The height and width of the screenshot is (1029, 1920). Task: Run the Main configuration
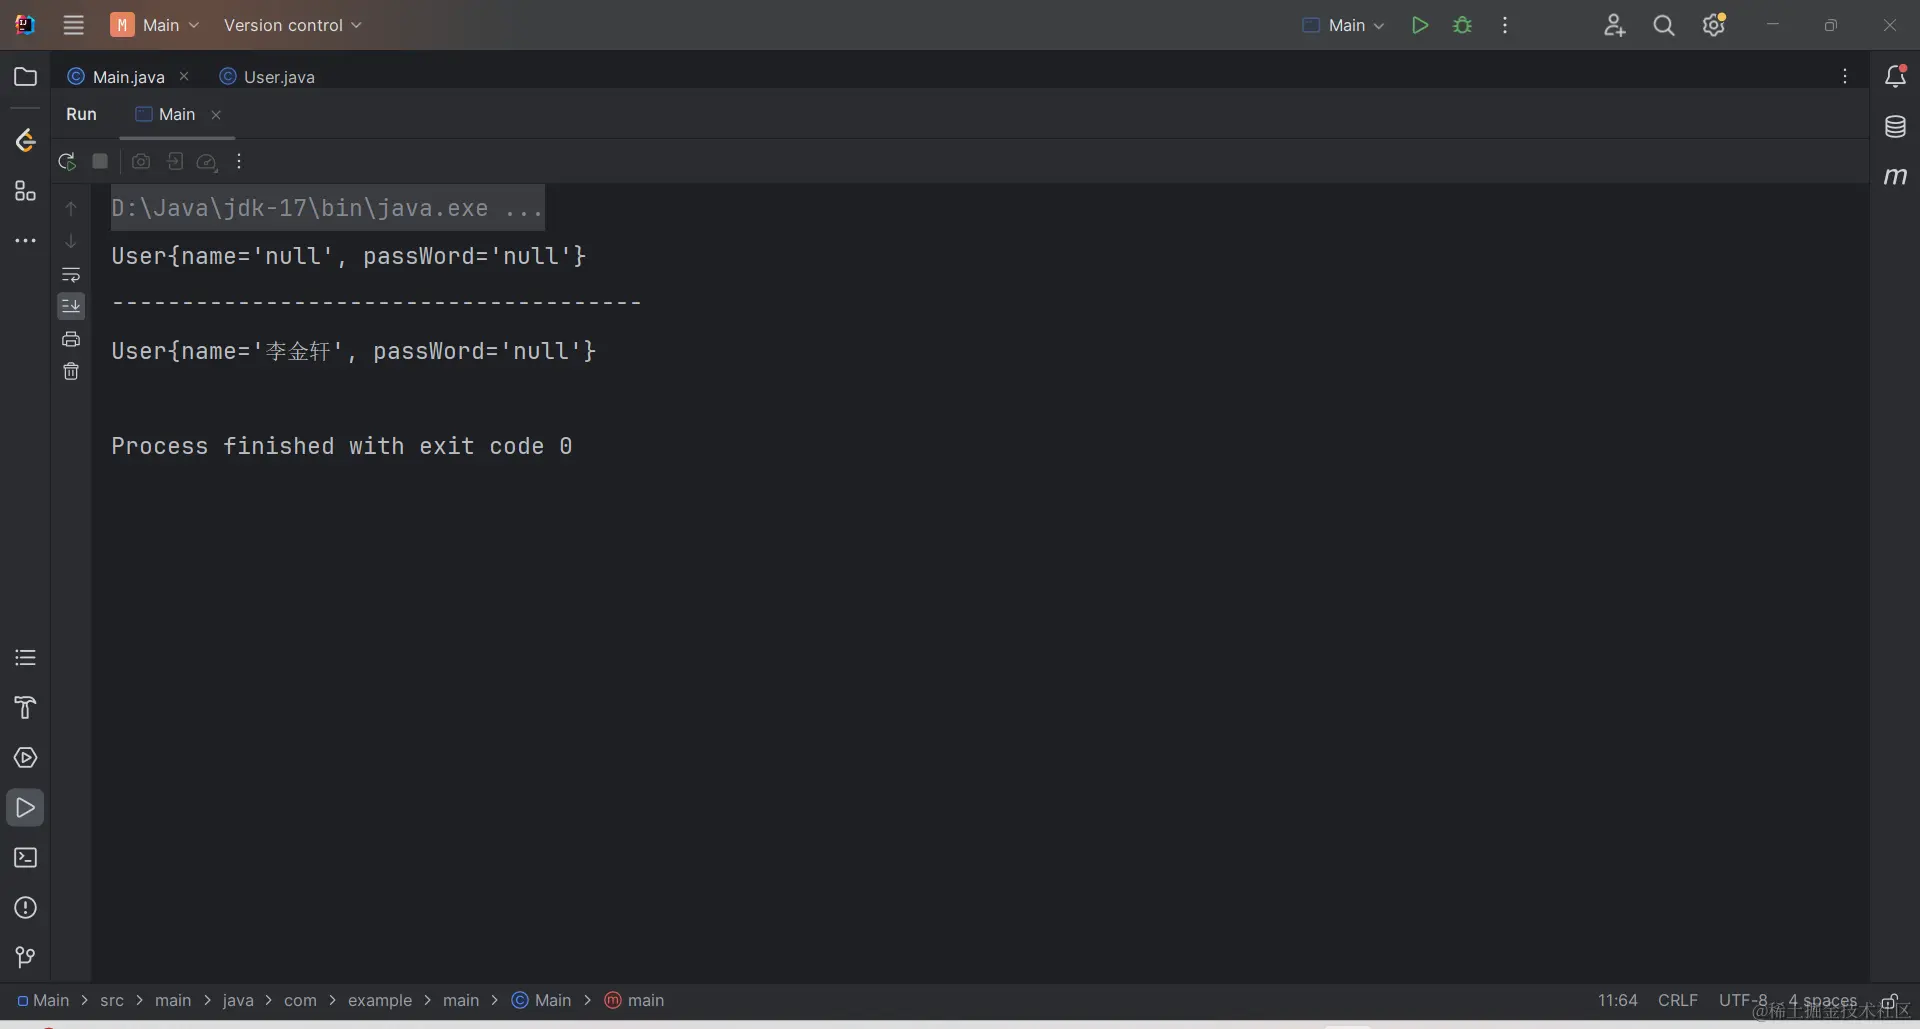pyautogui.click(x=1420, y=25)
